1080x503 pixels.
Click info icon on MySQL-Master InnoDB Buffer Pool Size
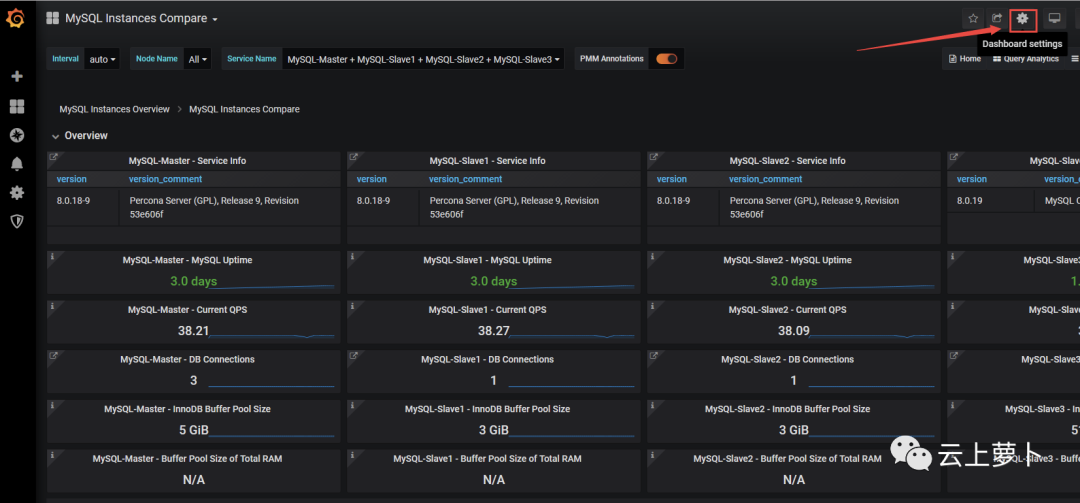(52, 405)
